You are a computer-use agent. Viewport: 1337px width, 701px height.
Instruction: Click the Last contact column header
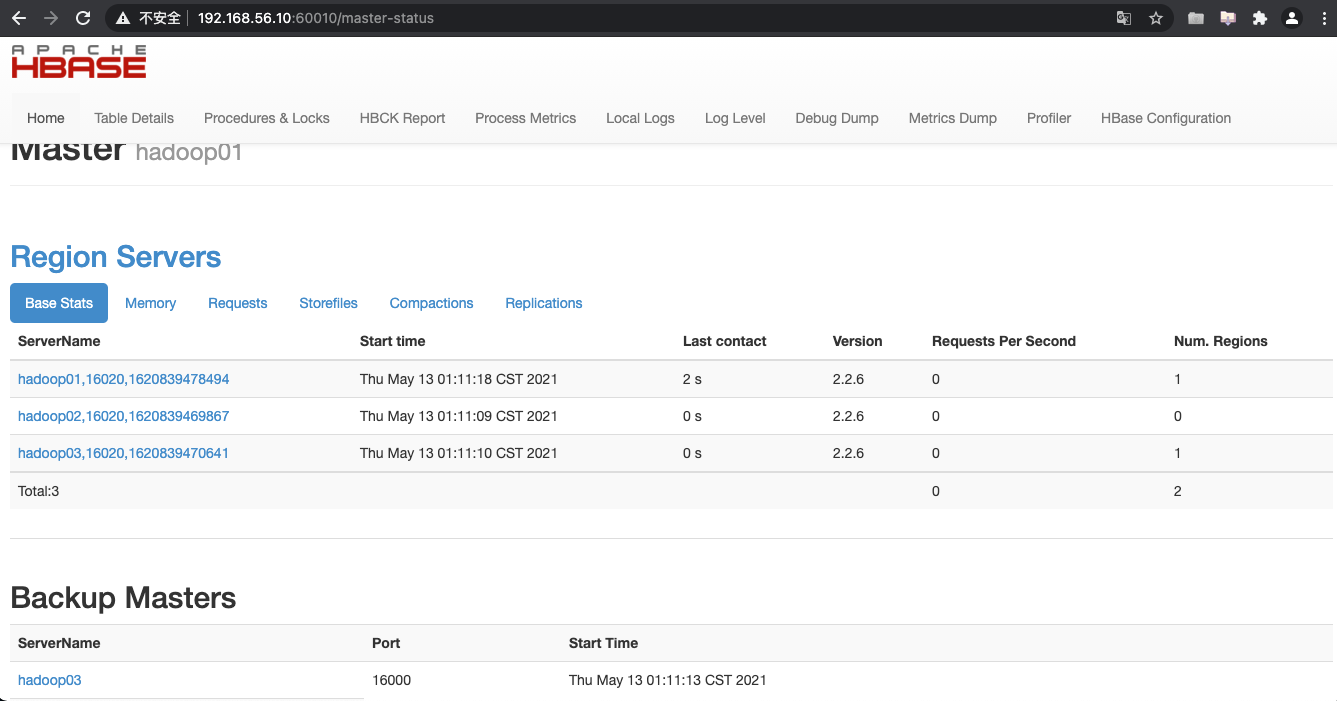(725, 341)
